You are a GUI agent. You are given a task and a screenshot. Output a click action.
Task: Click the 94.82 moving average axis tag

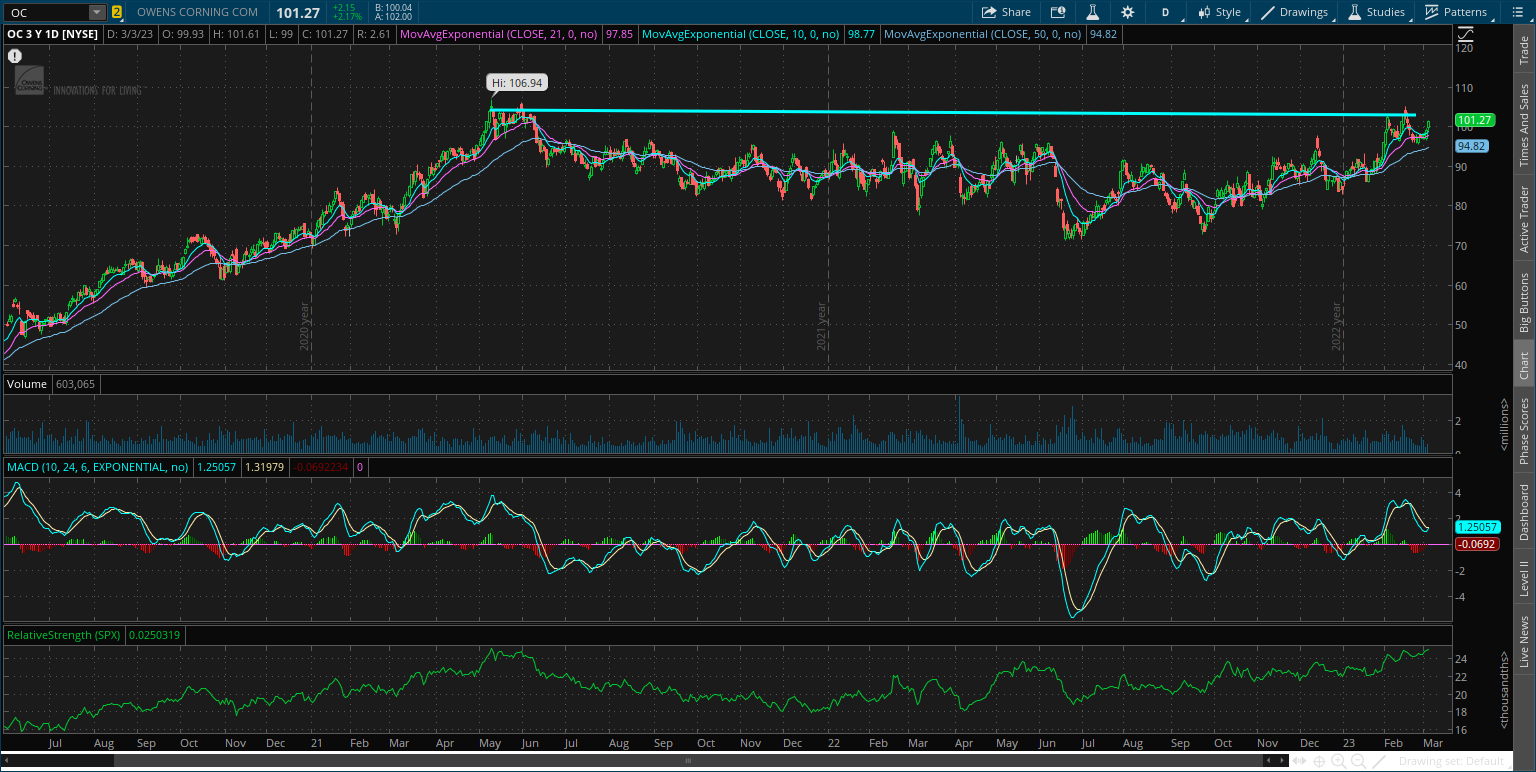pyautogui.click(x=1470, y=146)
